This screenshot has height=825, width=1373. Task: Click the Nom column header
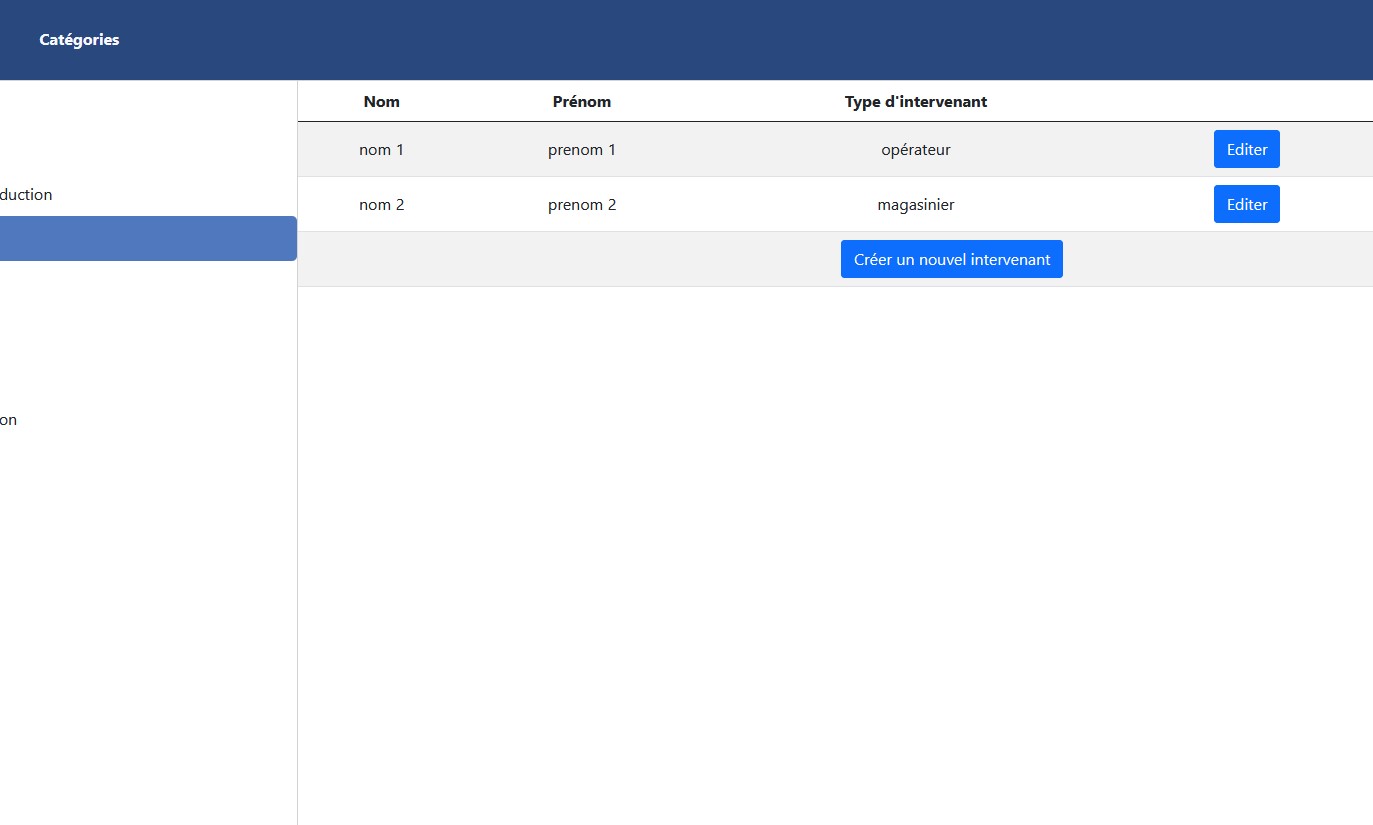click(x=381, y=102)
